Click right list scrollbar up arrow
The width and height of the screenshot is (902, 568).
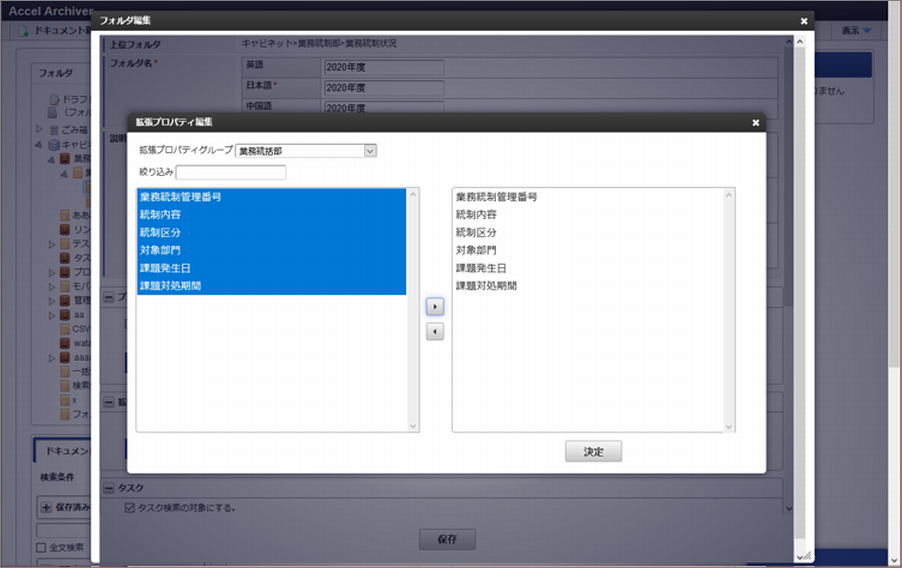729,195
